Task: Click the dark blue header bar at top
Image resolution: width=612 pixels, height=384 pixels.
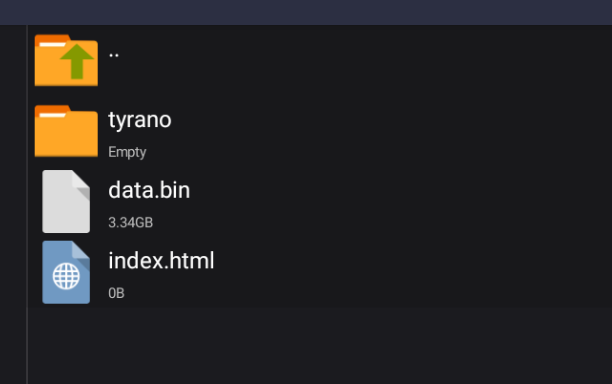Action: 306,12
